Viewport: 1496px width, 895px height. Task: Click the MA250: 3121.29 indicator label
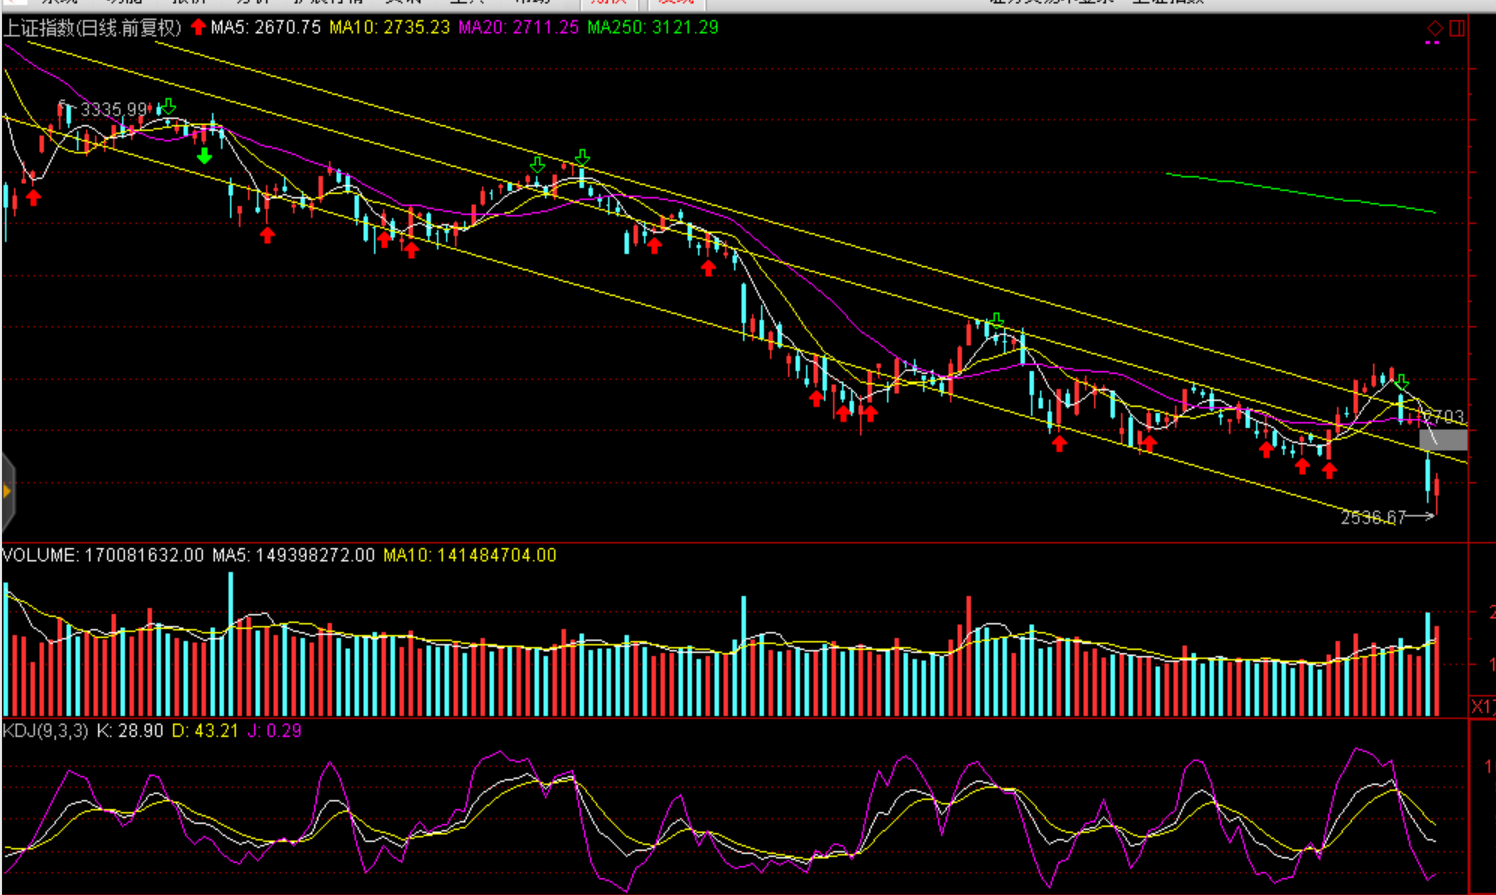(652, 27)
